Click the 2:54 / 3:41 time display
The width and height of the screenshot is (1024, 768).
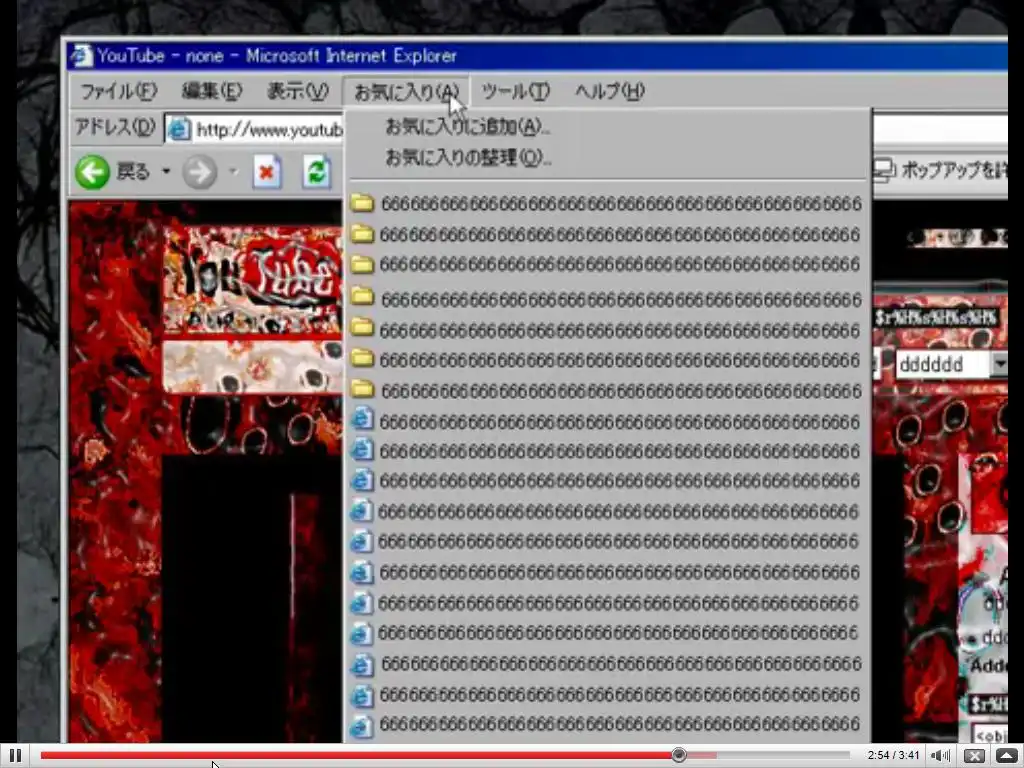(893, 755)
